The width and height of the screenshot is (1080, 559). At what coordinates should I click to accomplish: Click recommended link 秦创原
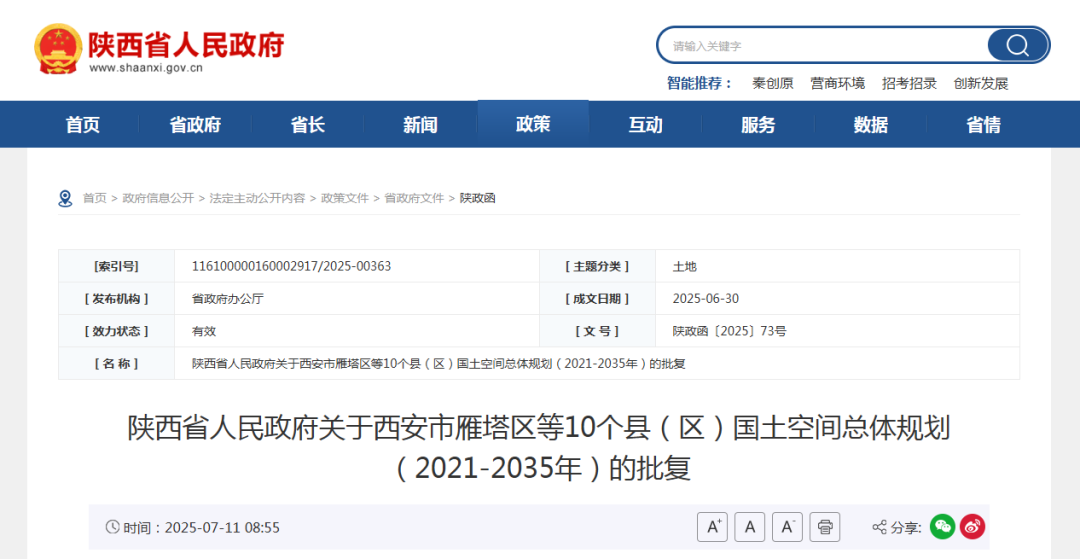(x=773, y=83)
